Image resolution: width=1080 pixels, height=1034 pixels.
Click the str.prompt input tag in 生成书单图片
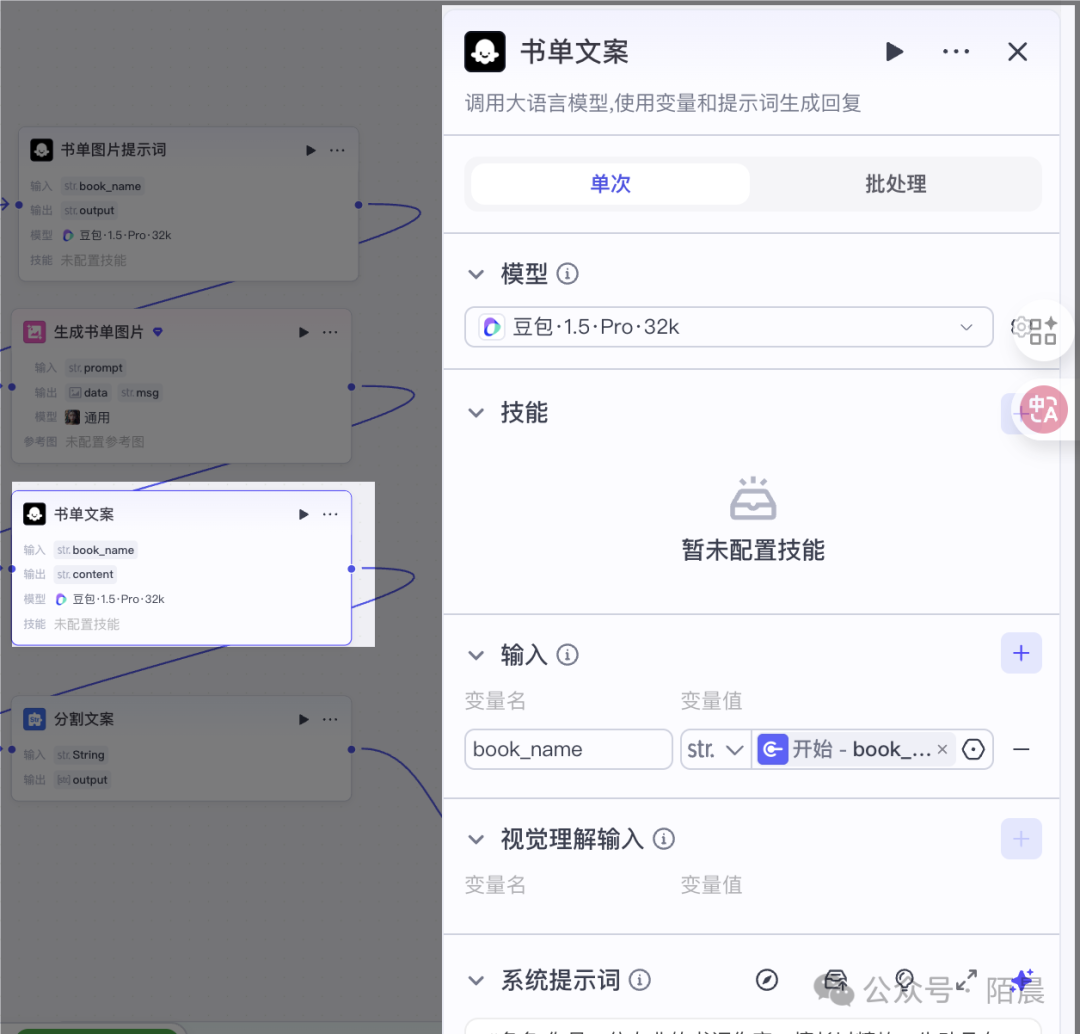[96, 368]
